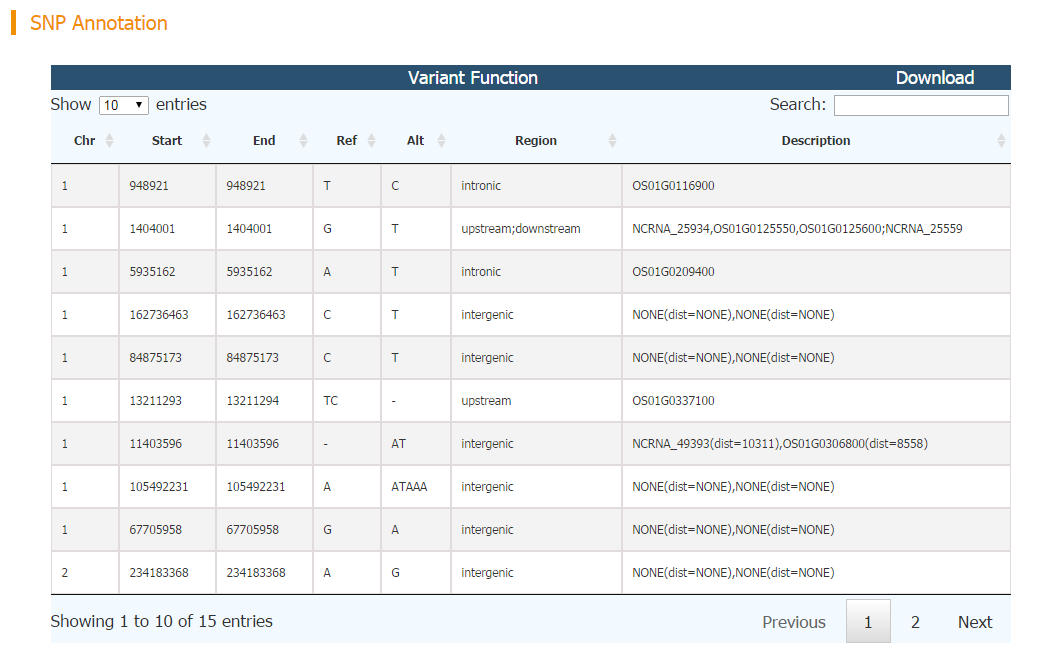The image size is (1052, 650).
Task: Select the upstream;downstream region cell
Action: (521, 229)
